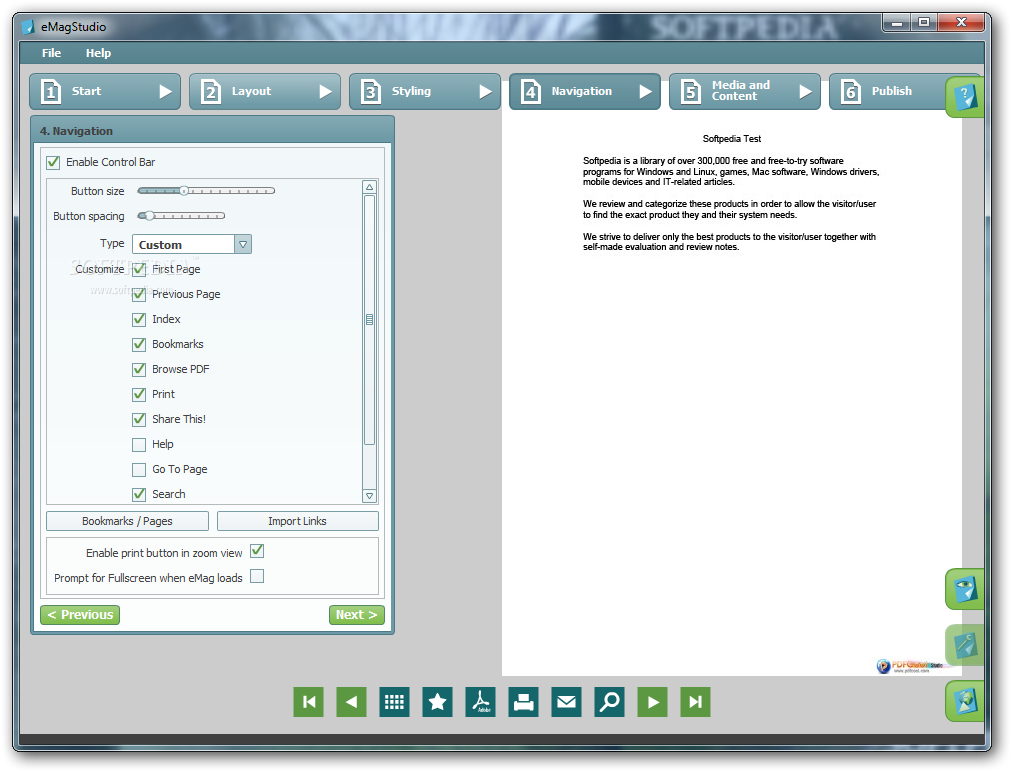Enable the Help checkbox
This screenshot has width=1012, height=772.
(x=139, y=445)
